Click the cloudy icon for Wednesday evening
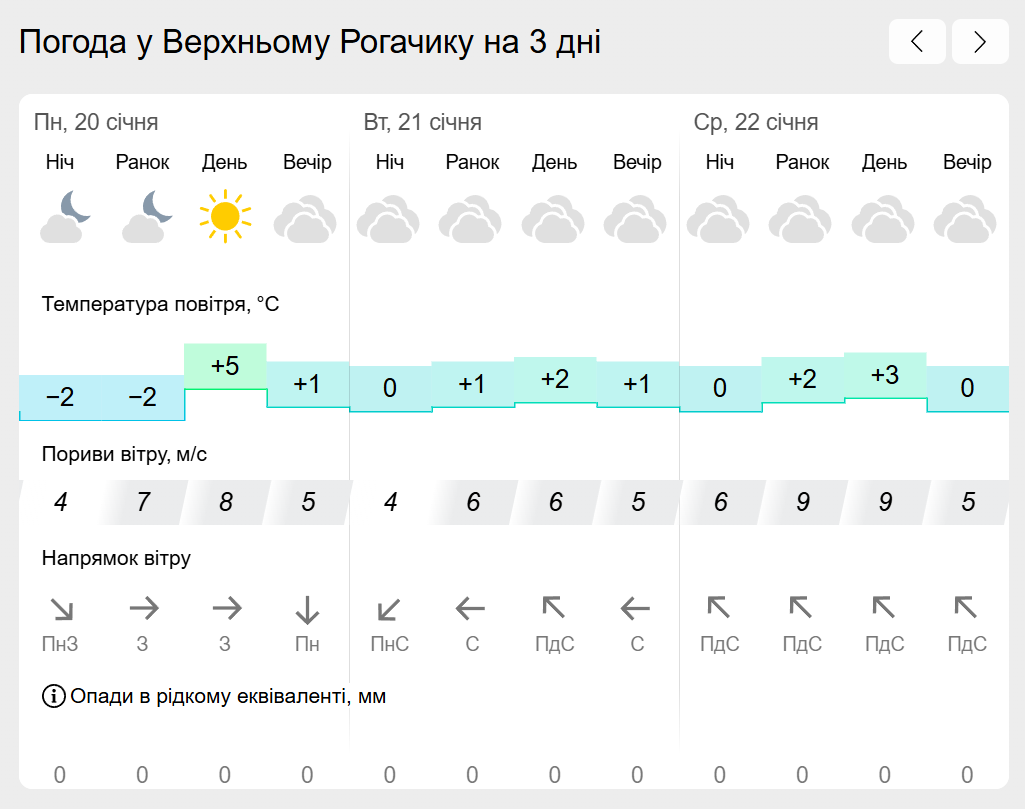This screenshot has width=1025, height=809. (x=966, y=219)
